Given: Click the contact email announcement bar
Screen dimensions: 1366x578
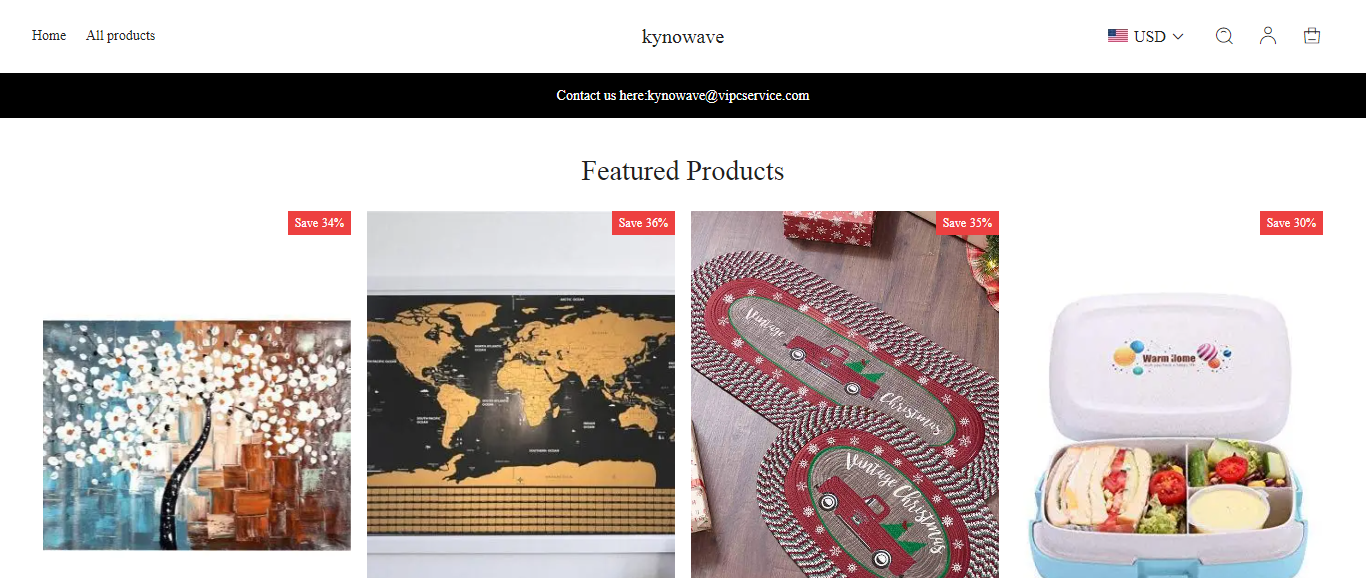Looking at the screenshot, I should point(683,96).
